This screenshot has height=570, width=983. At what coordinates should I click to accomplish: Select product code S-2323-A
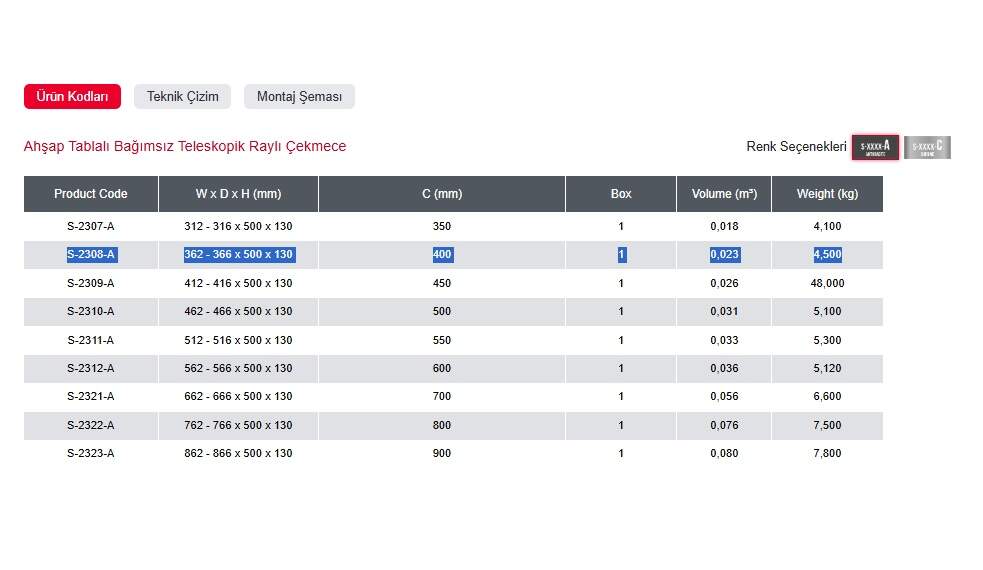point(91,454)
